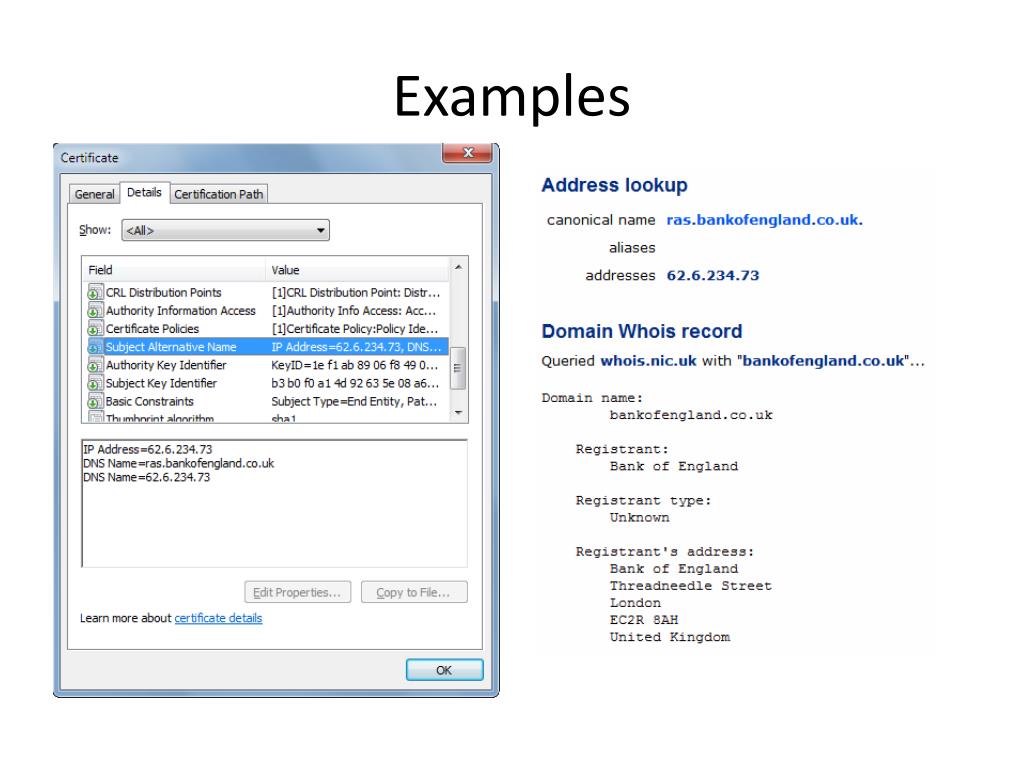Open the Show filter dropdown
This screenshot has height=768, width=1024.
click(x=225, y=231)
